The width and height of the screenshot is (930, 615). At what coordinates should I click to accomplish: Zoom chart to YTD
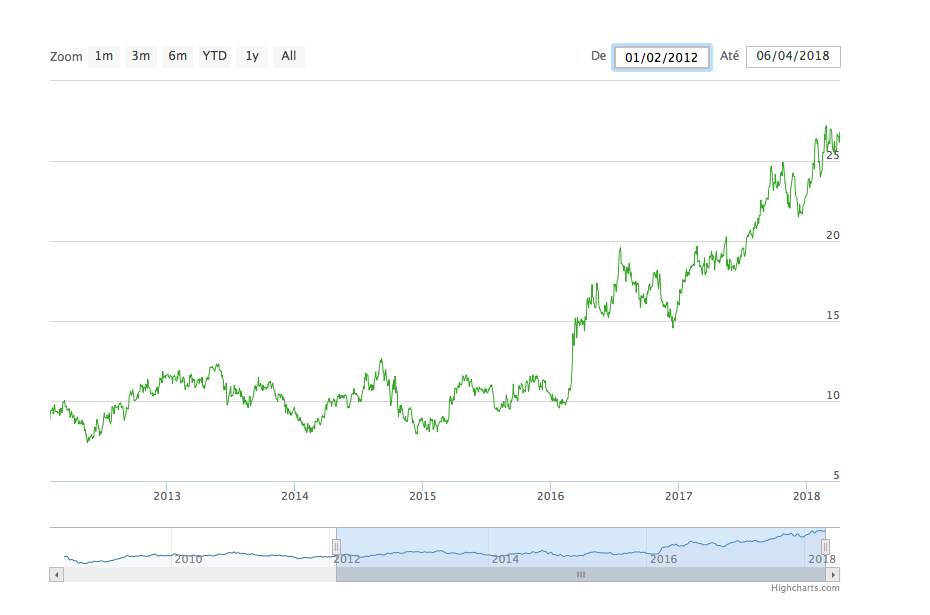(x=214, y=56)
